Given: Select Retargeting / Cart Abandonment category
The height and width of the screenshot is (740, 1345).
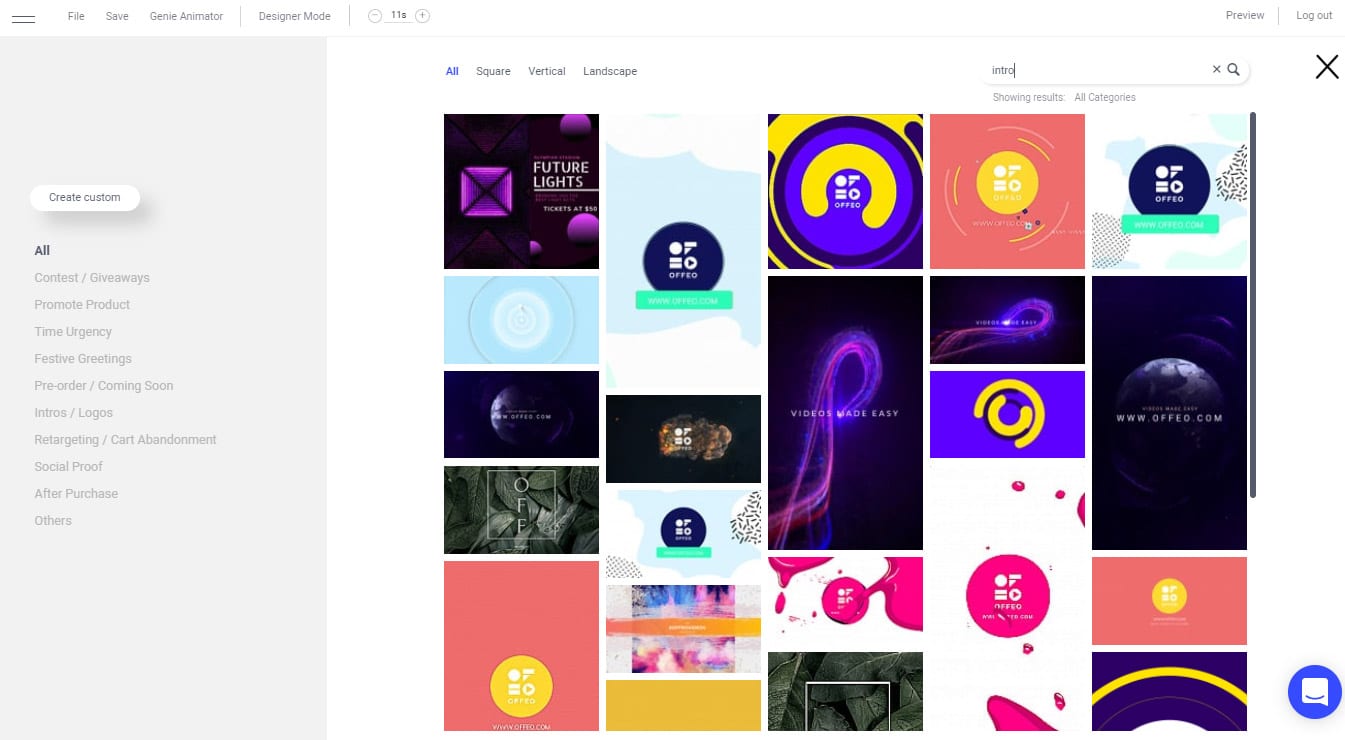Looking at the screenshot, I should point(125,439).
